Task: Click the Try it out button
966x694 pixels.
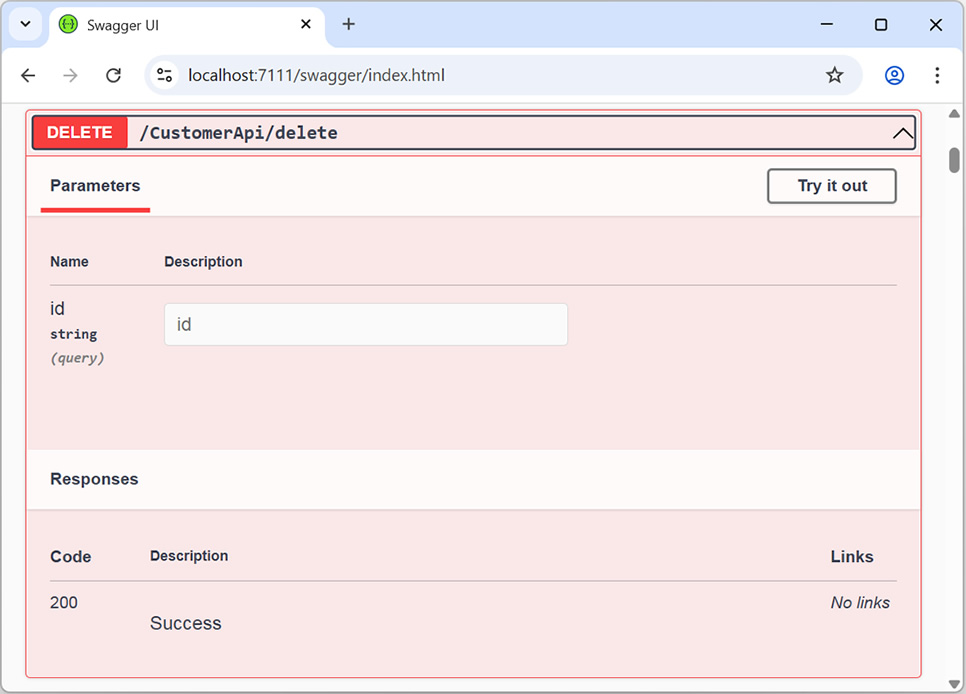Action: tap(832, 186)
